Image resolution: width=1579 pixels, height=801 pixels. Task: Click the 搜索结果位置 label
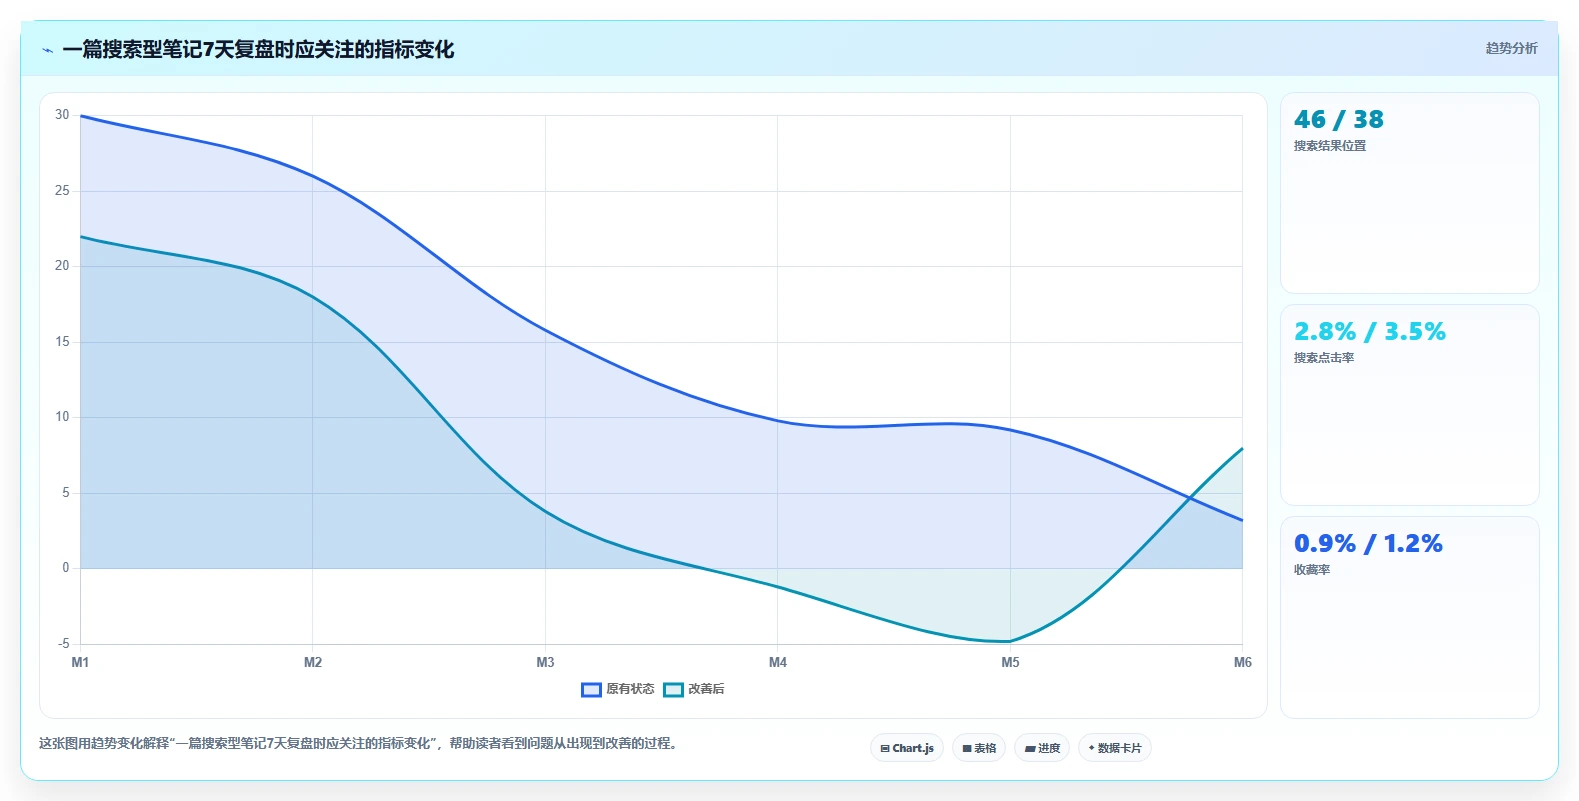tap(1330, 146)
